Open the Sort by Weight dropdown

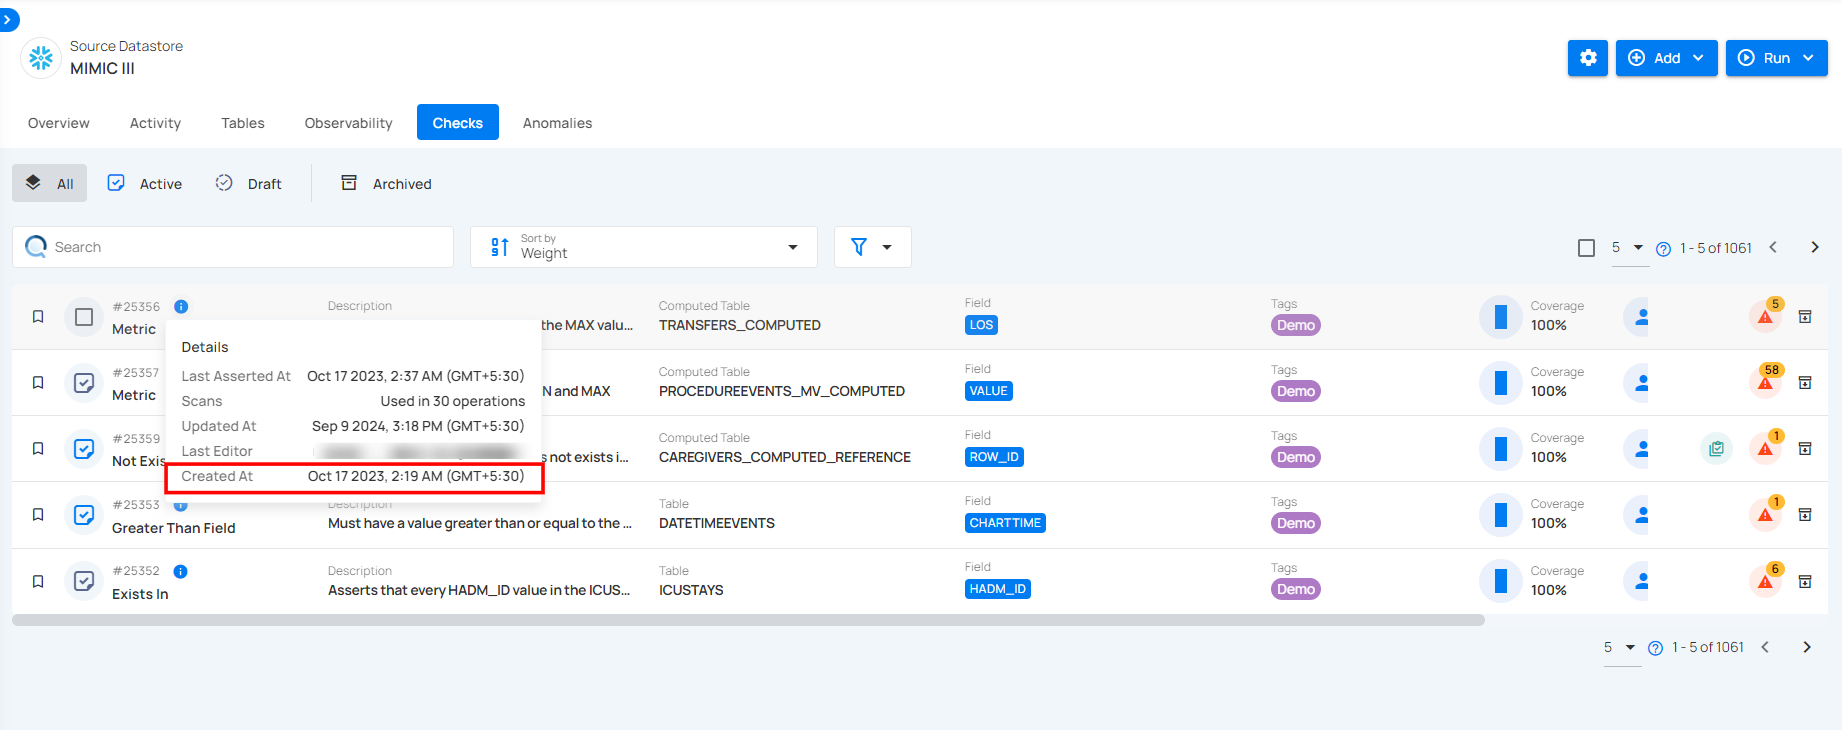coord(644,247)
